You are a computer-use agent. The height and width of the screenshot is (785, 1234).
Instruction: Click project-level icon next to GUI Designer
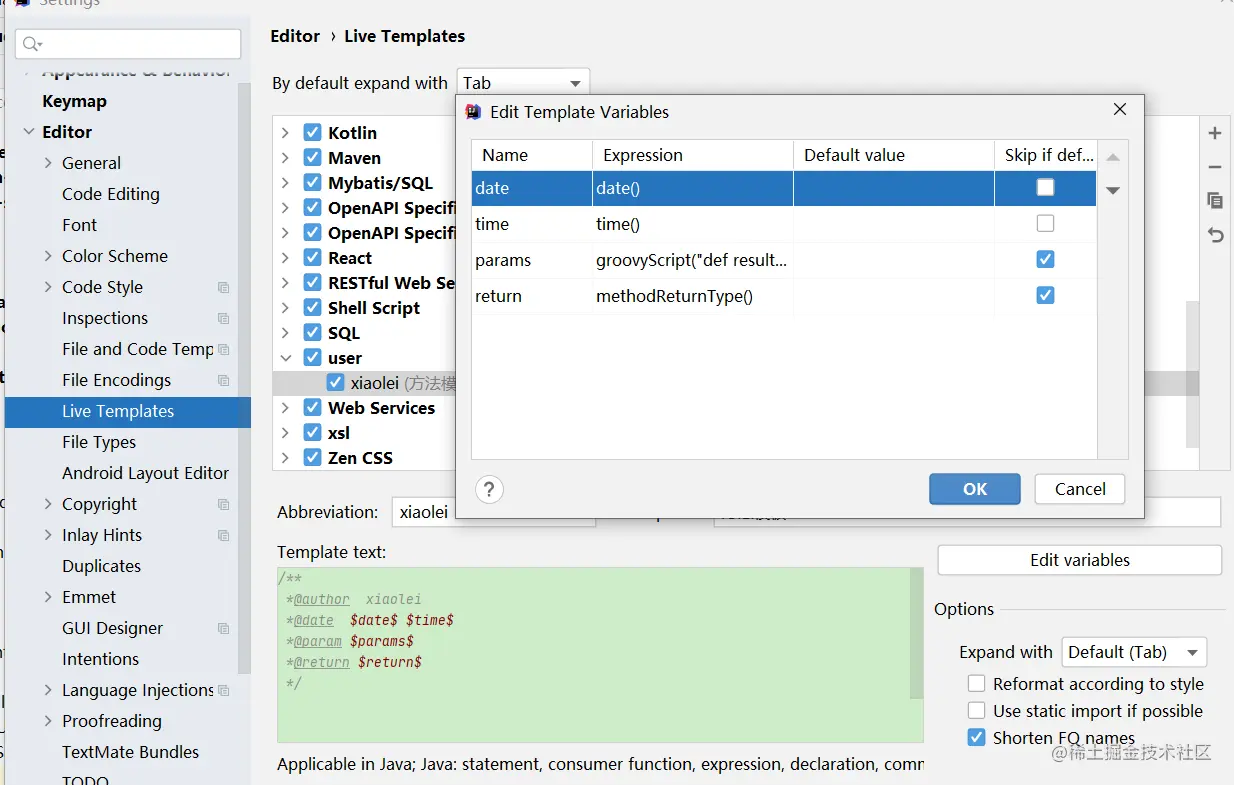pyautogui.click(x=223, y=628)
